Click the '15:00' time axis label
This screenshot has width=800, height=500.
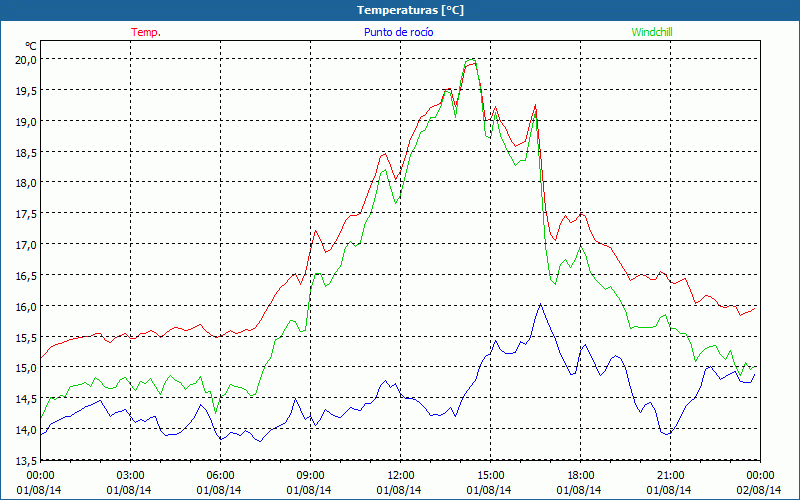pyautogui.click(x=490, y=476)
